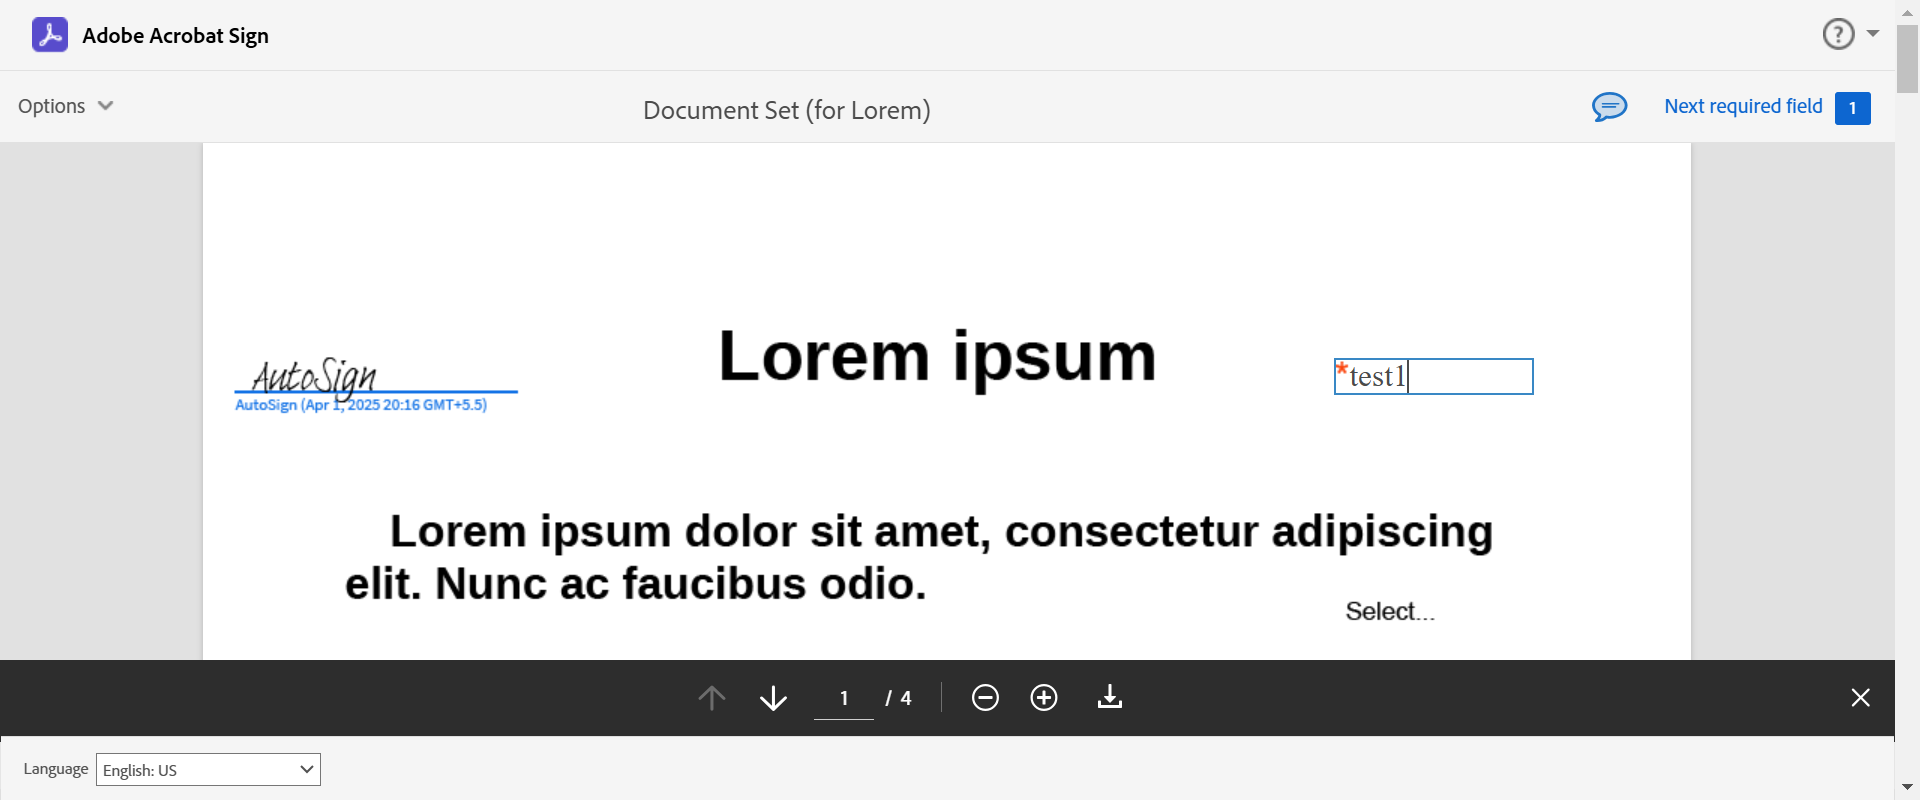Open the Options dropdown menu
The width and height of the screenshot is (1920, 800).
pos(66,106)
